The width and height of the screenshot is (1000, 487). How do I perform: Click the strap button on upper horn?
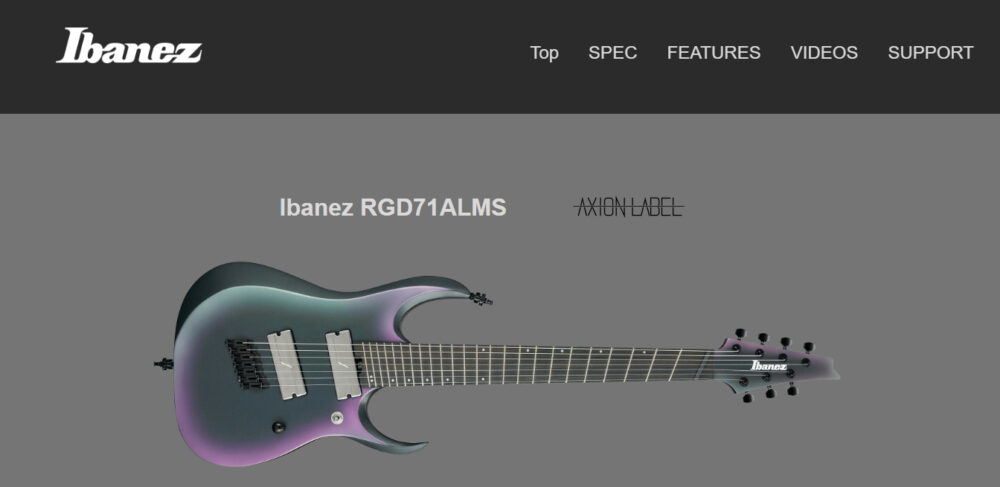481,298
